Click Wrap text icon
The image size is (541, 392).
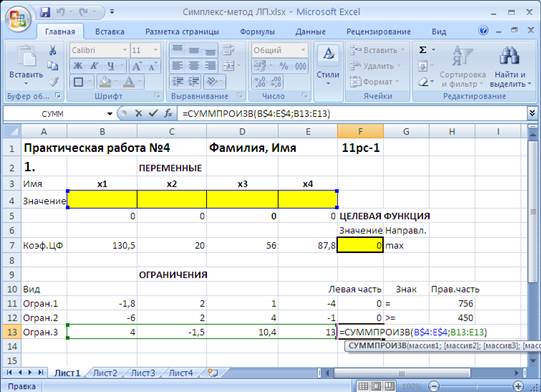(x=228, y=50)
